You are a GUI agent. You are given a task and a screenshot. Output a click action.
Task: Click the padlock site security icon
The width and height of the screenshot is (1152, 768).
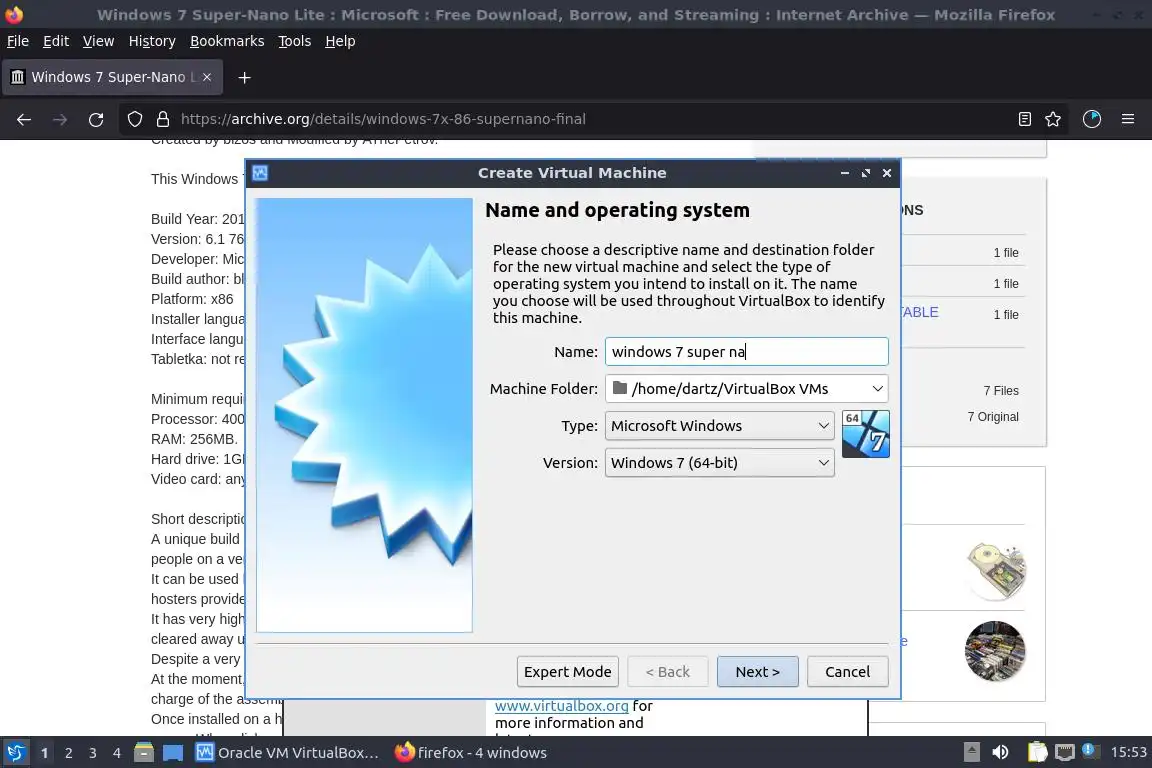[x=162, y=119]
